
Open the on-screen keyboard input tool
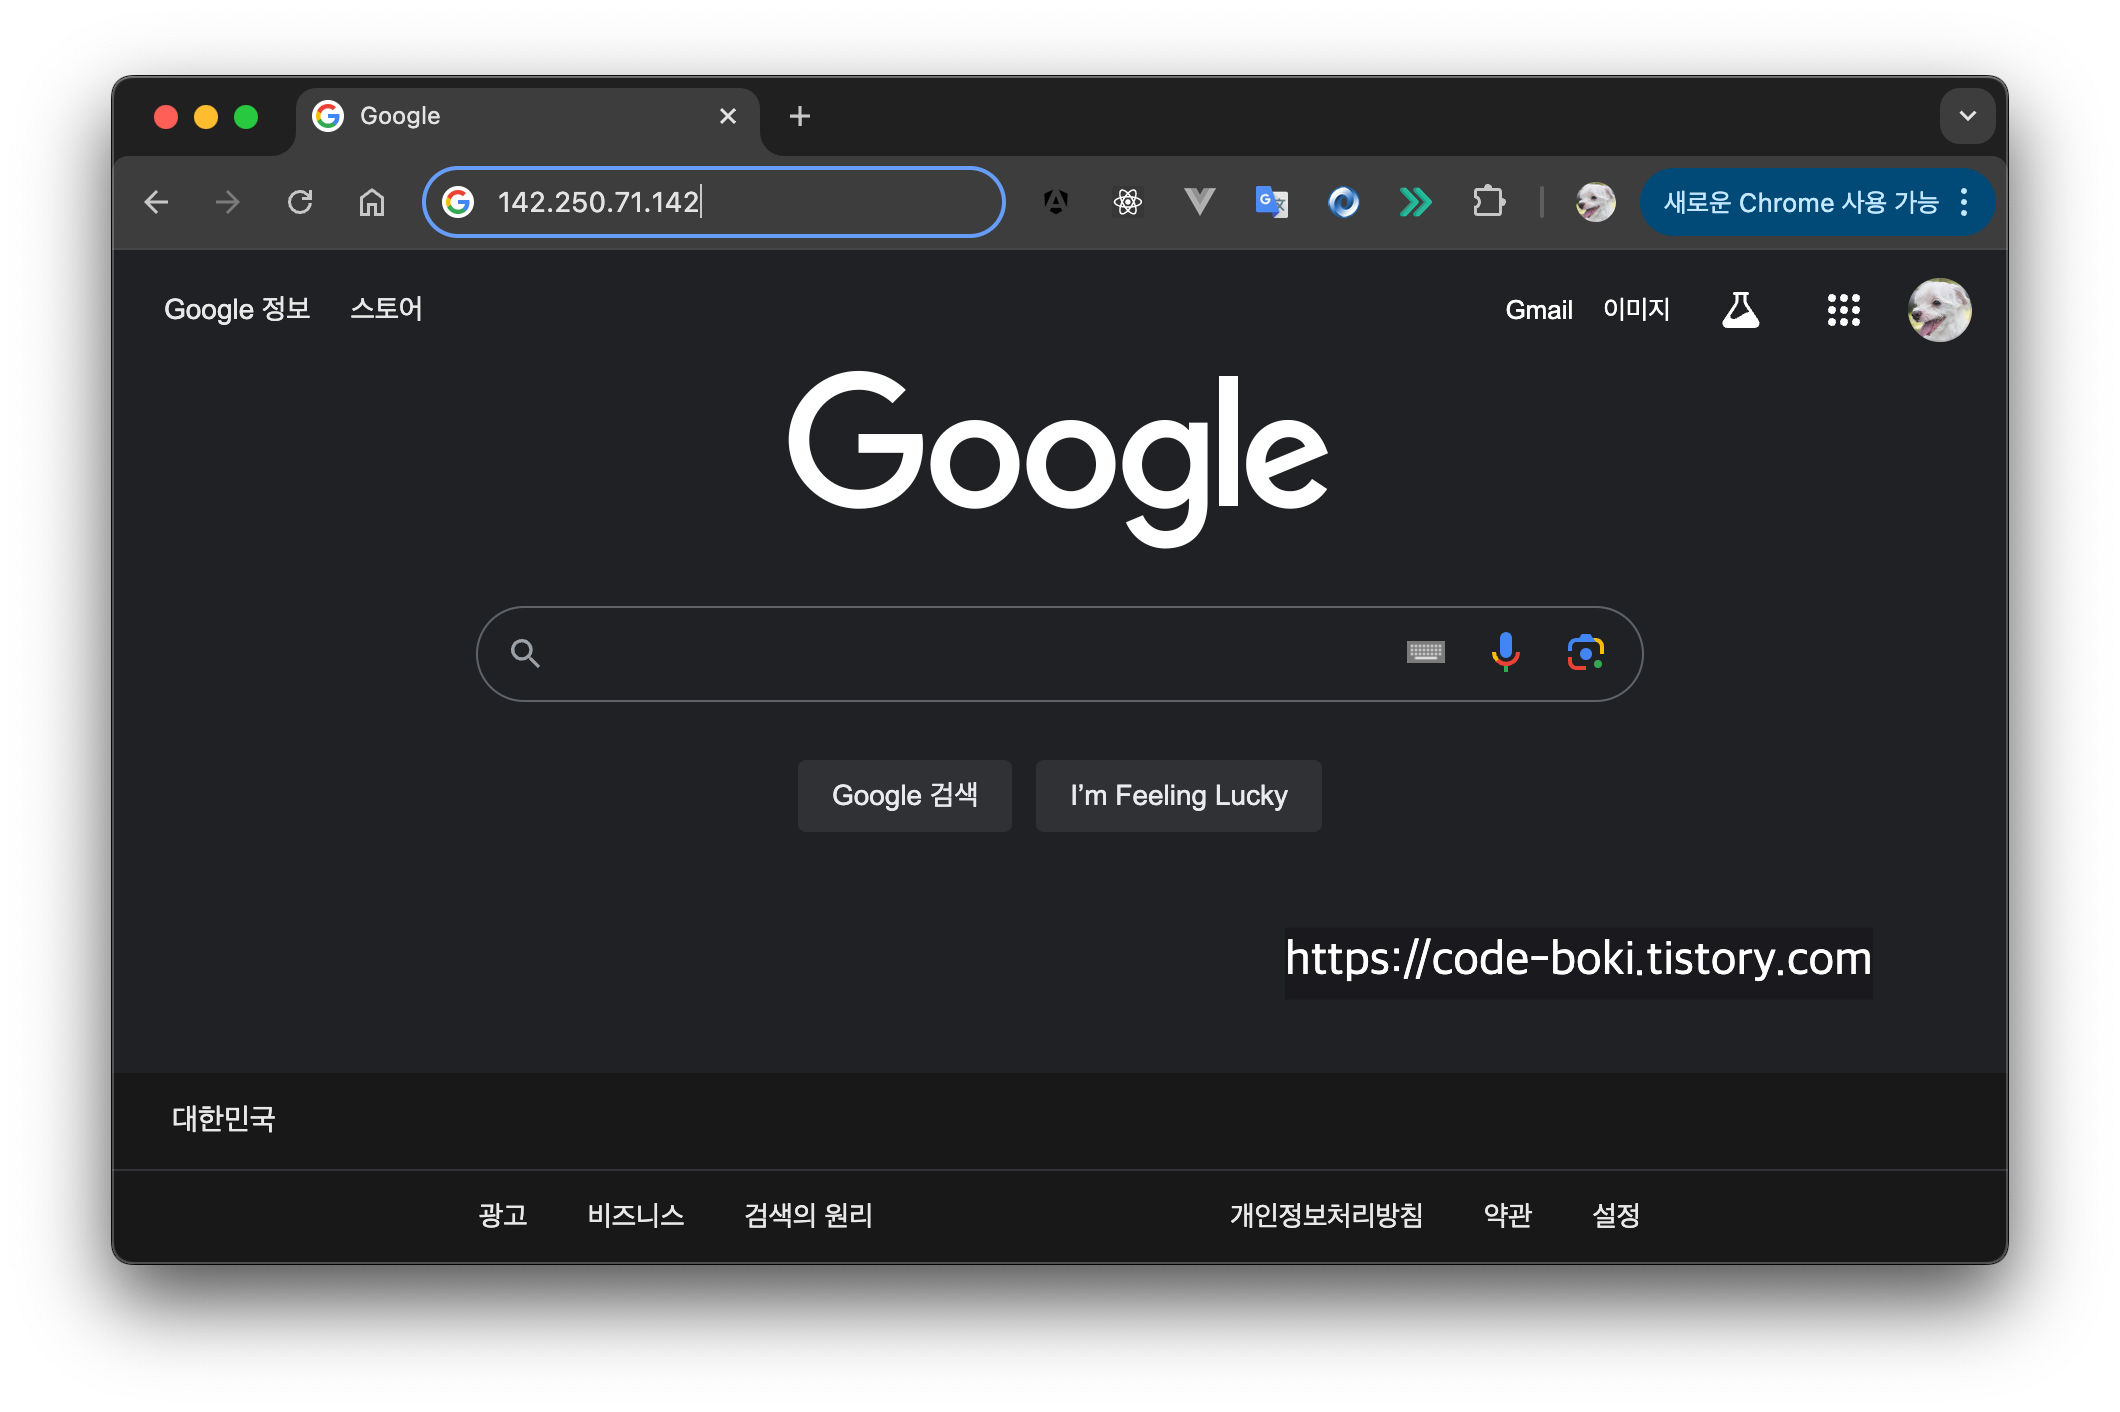tap(1425, 653)
